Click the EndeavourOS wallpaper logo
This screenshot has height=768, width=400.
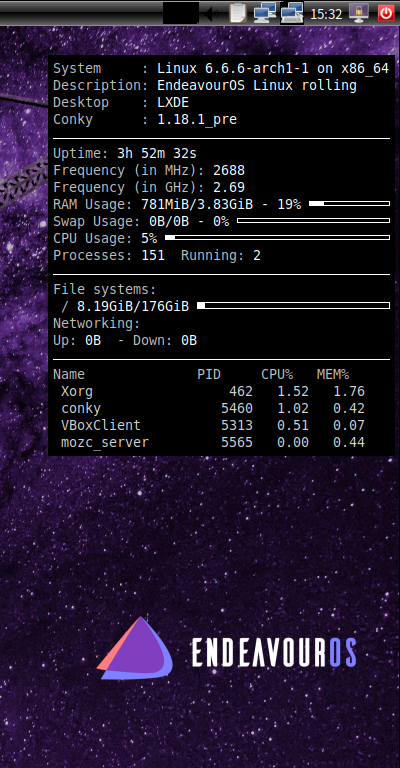(226, 648)
